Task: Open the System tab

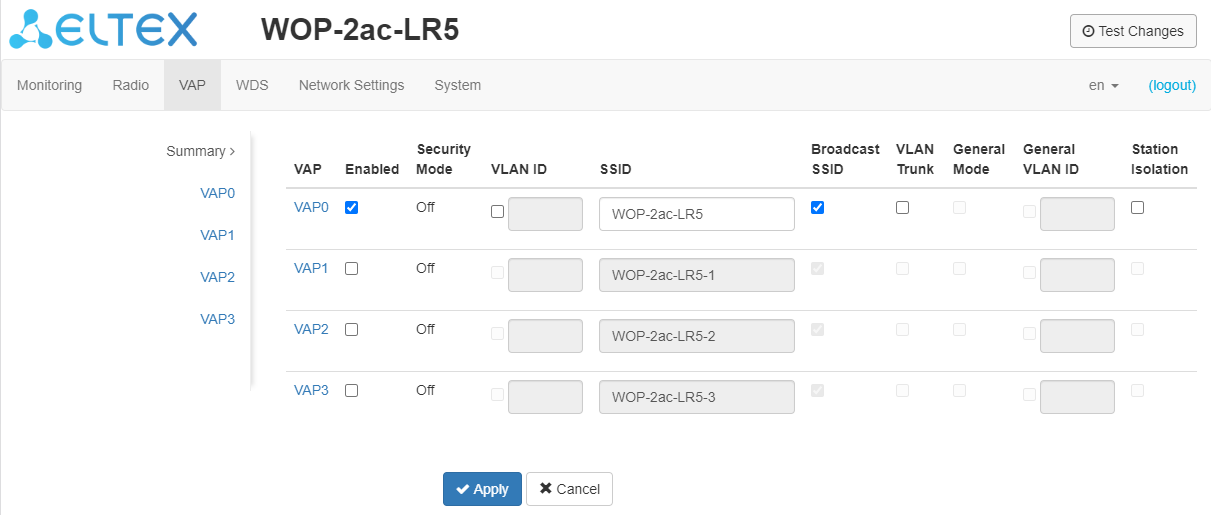Action: coord(457,85)
